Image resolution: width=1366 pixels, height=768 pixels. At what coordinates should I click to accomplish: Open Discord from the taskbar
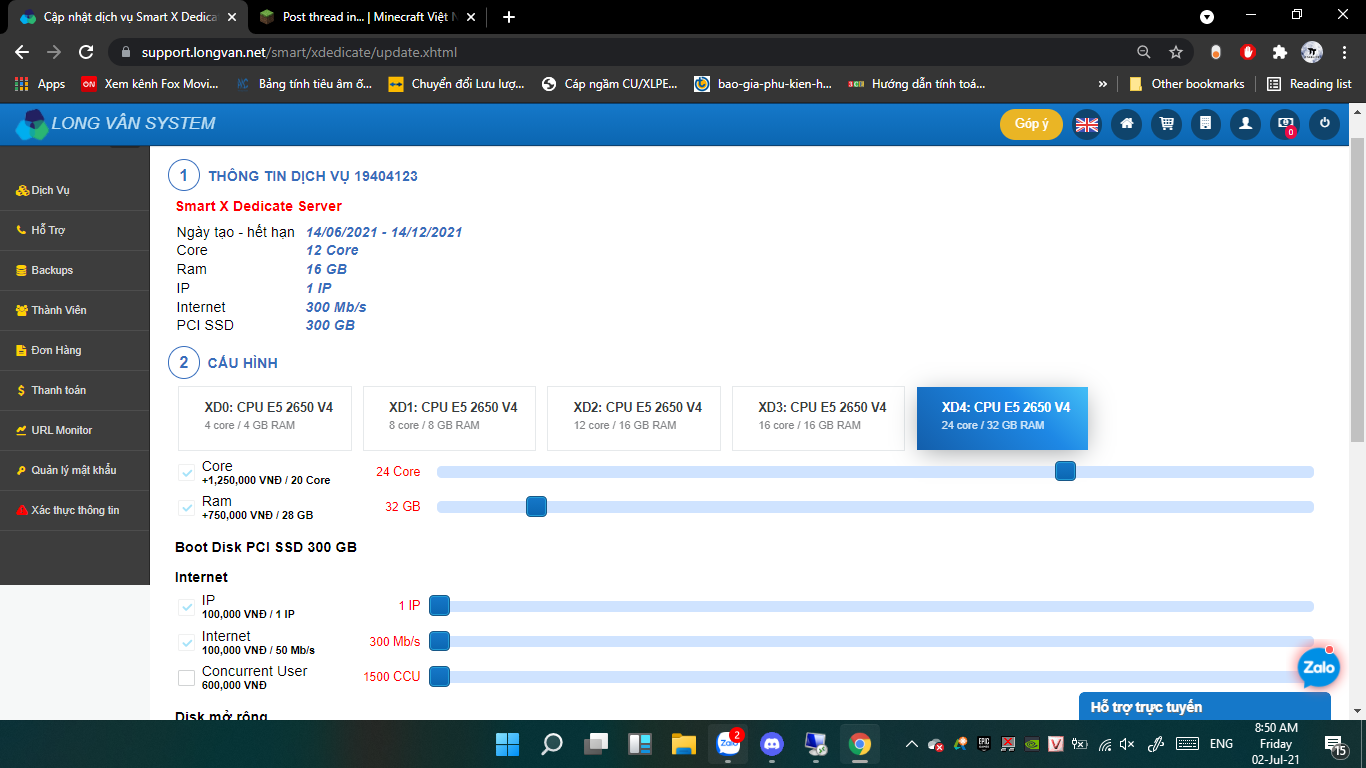pos(771,744)
